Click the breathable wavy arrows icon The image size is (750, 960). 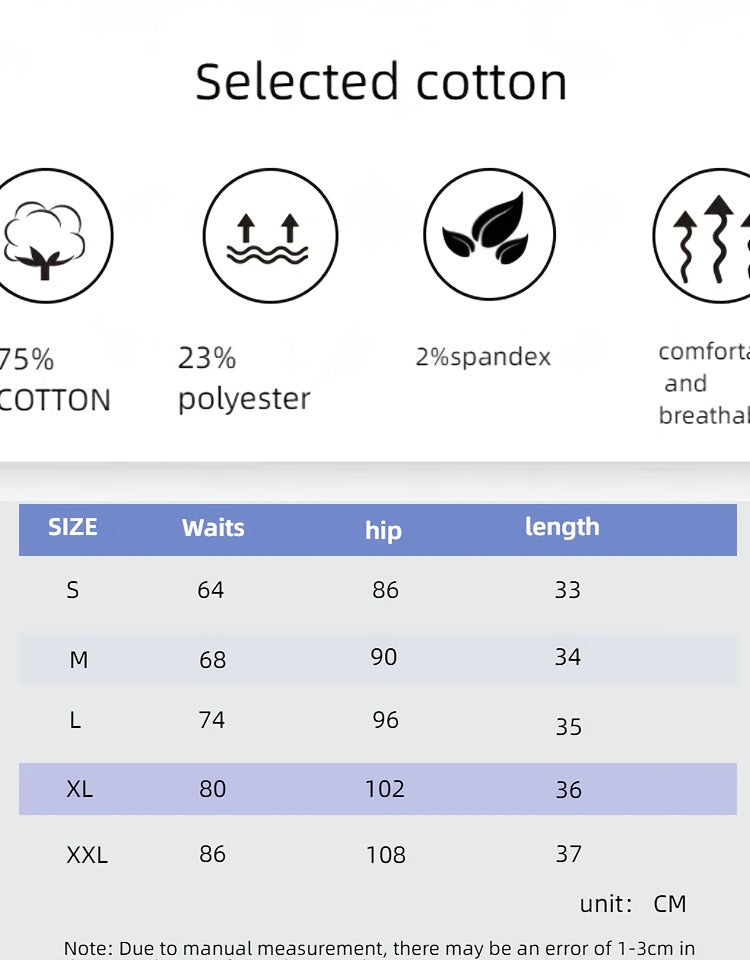pyautogui.click(x=702, y=236)
